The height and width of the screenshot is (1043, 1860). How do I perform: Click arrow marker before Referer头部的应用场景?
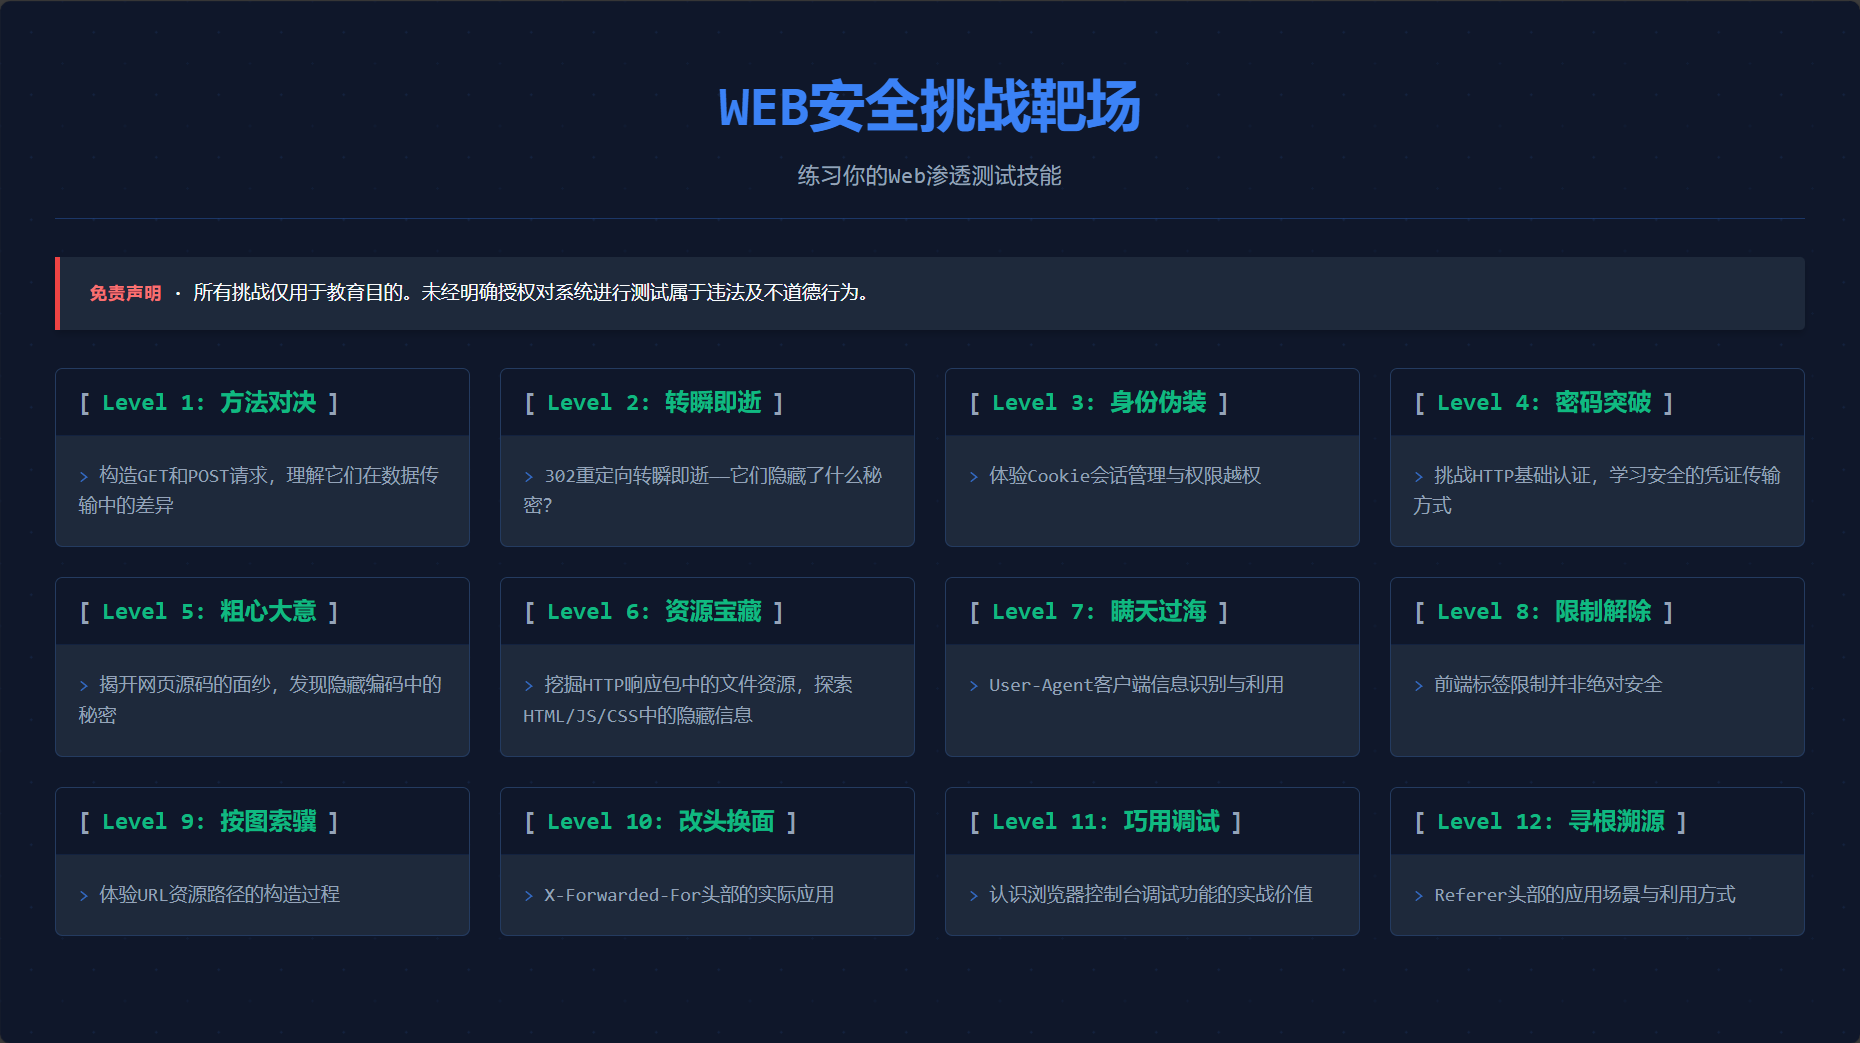click(x=1419, y=896)
